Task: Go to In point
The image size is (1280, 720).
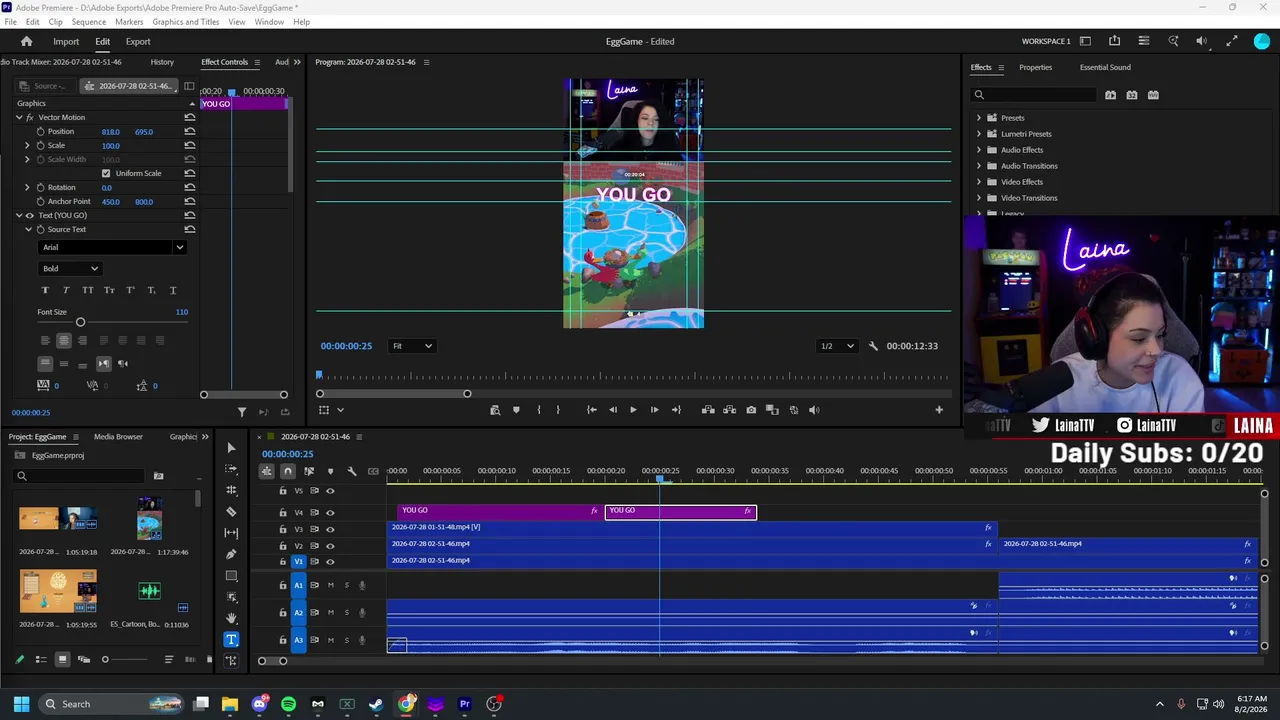Action: 592,410
